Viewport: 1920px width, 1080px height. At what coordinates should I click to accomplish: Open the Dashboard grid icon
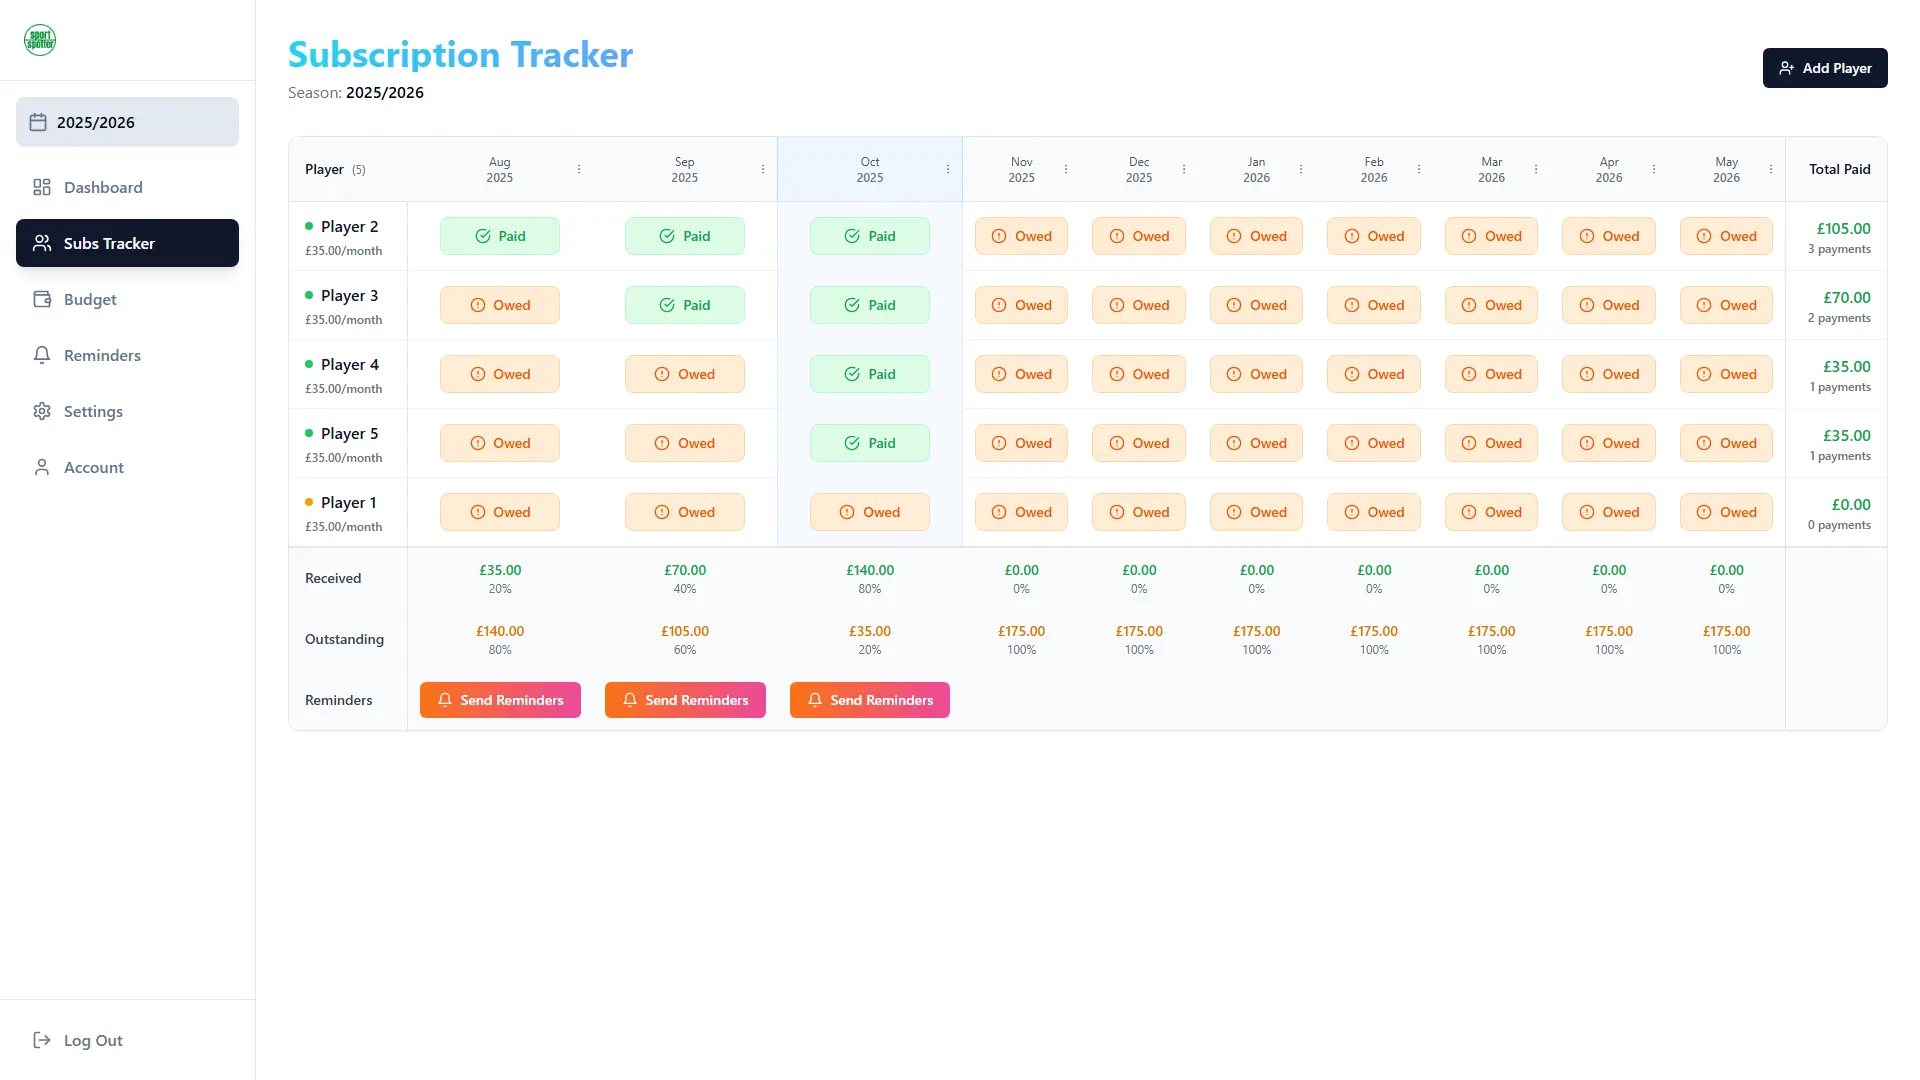(x=41, y=187)
